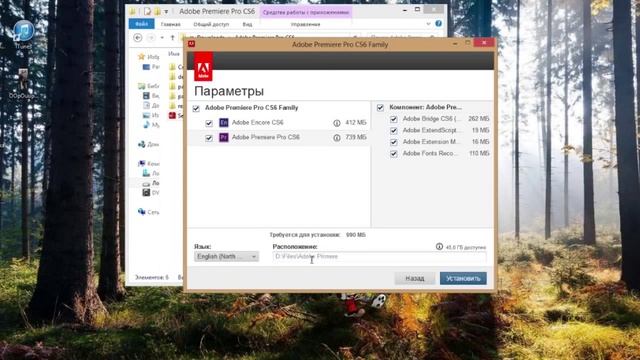Open Desktop under Favorites in Explorer sidebar

[x=151, y=67]
